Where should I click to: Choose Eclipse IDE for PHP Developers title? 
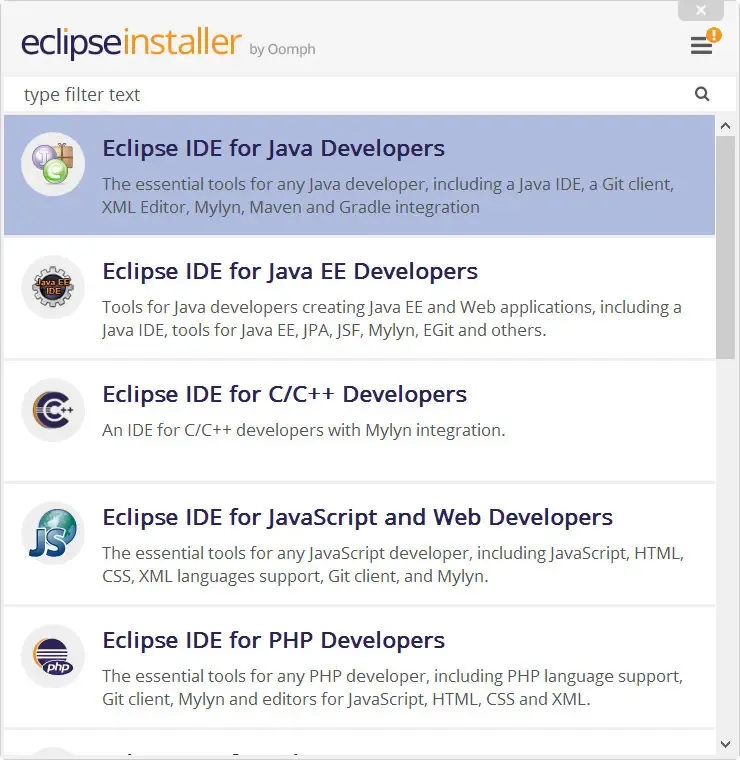[273, 640]
